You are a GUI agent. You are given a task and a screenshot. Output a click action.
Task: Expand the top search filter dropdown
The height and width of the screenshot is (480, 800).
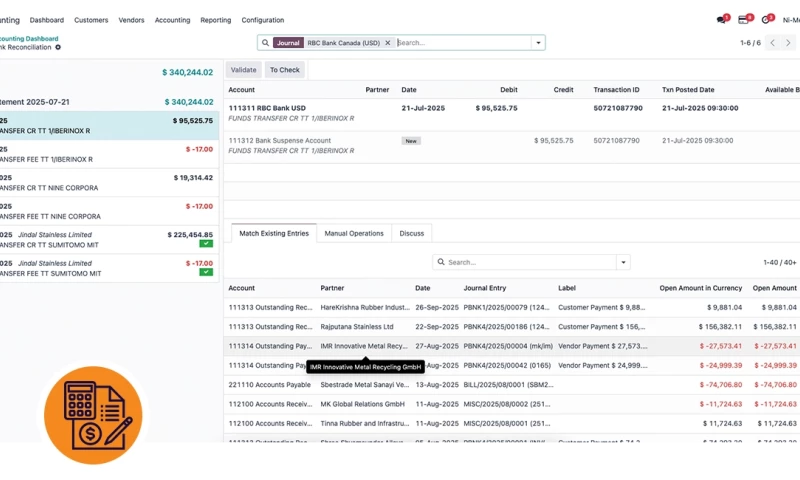pos(538,43)
